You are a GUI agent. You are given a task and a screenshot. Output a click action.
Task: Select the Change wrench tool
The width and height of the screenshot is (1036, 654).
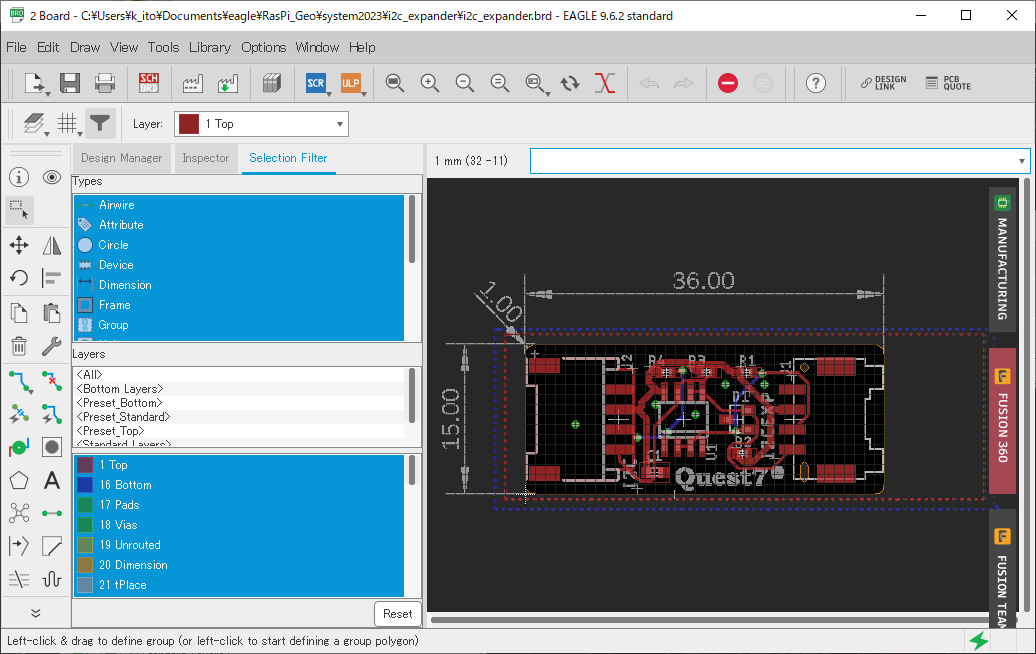pyautogui.click(x=52, y=345)
